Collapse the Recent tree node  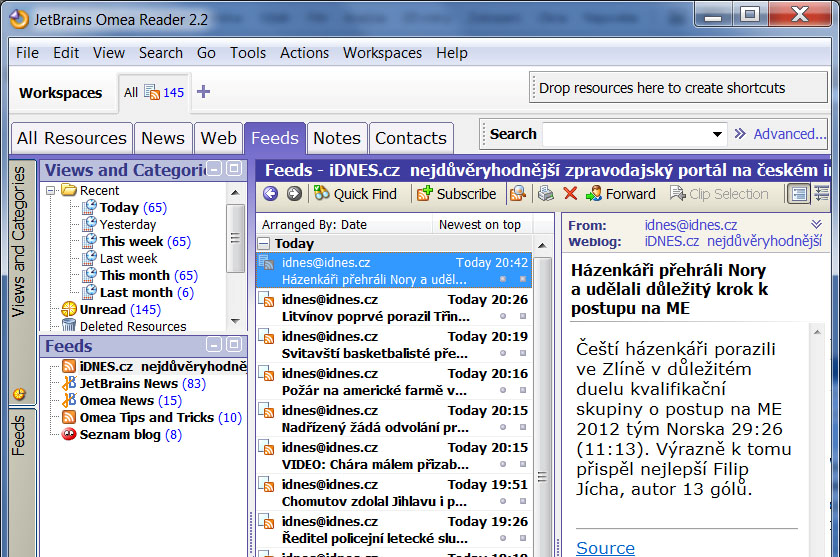[51, 190]
